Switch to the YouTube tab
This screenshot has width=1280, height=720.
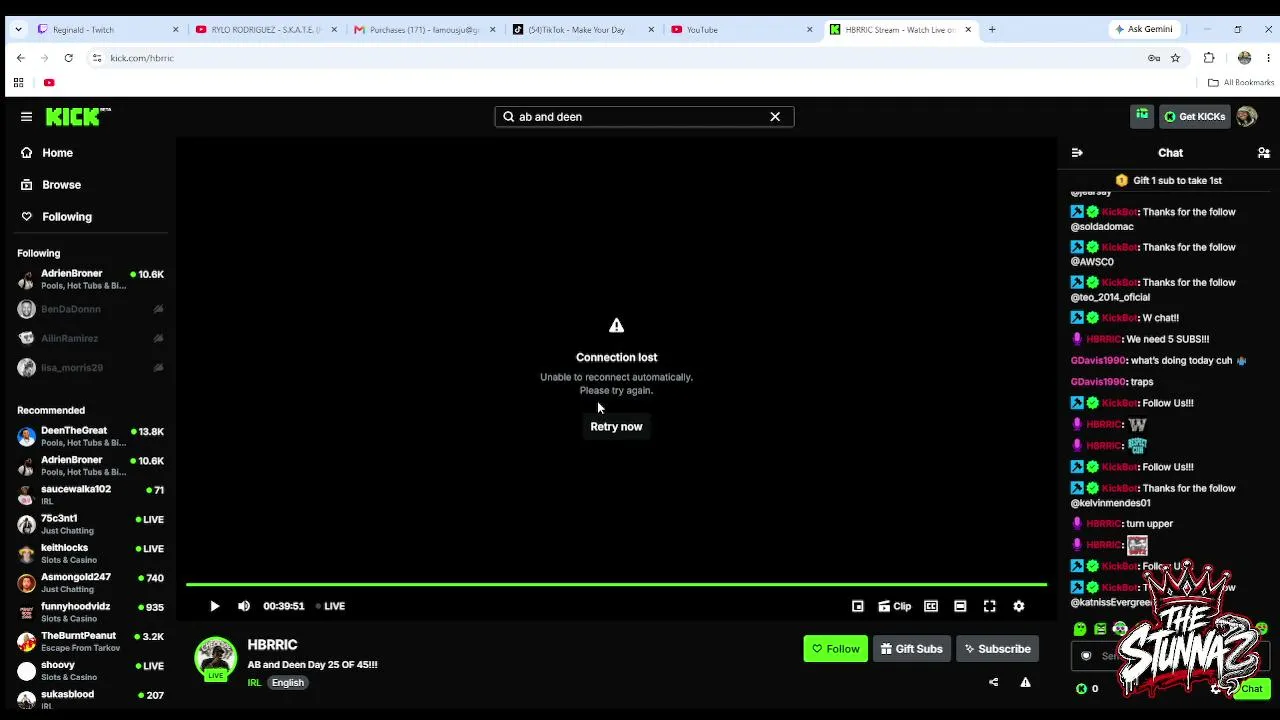[742, 30]
